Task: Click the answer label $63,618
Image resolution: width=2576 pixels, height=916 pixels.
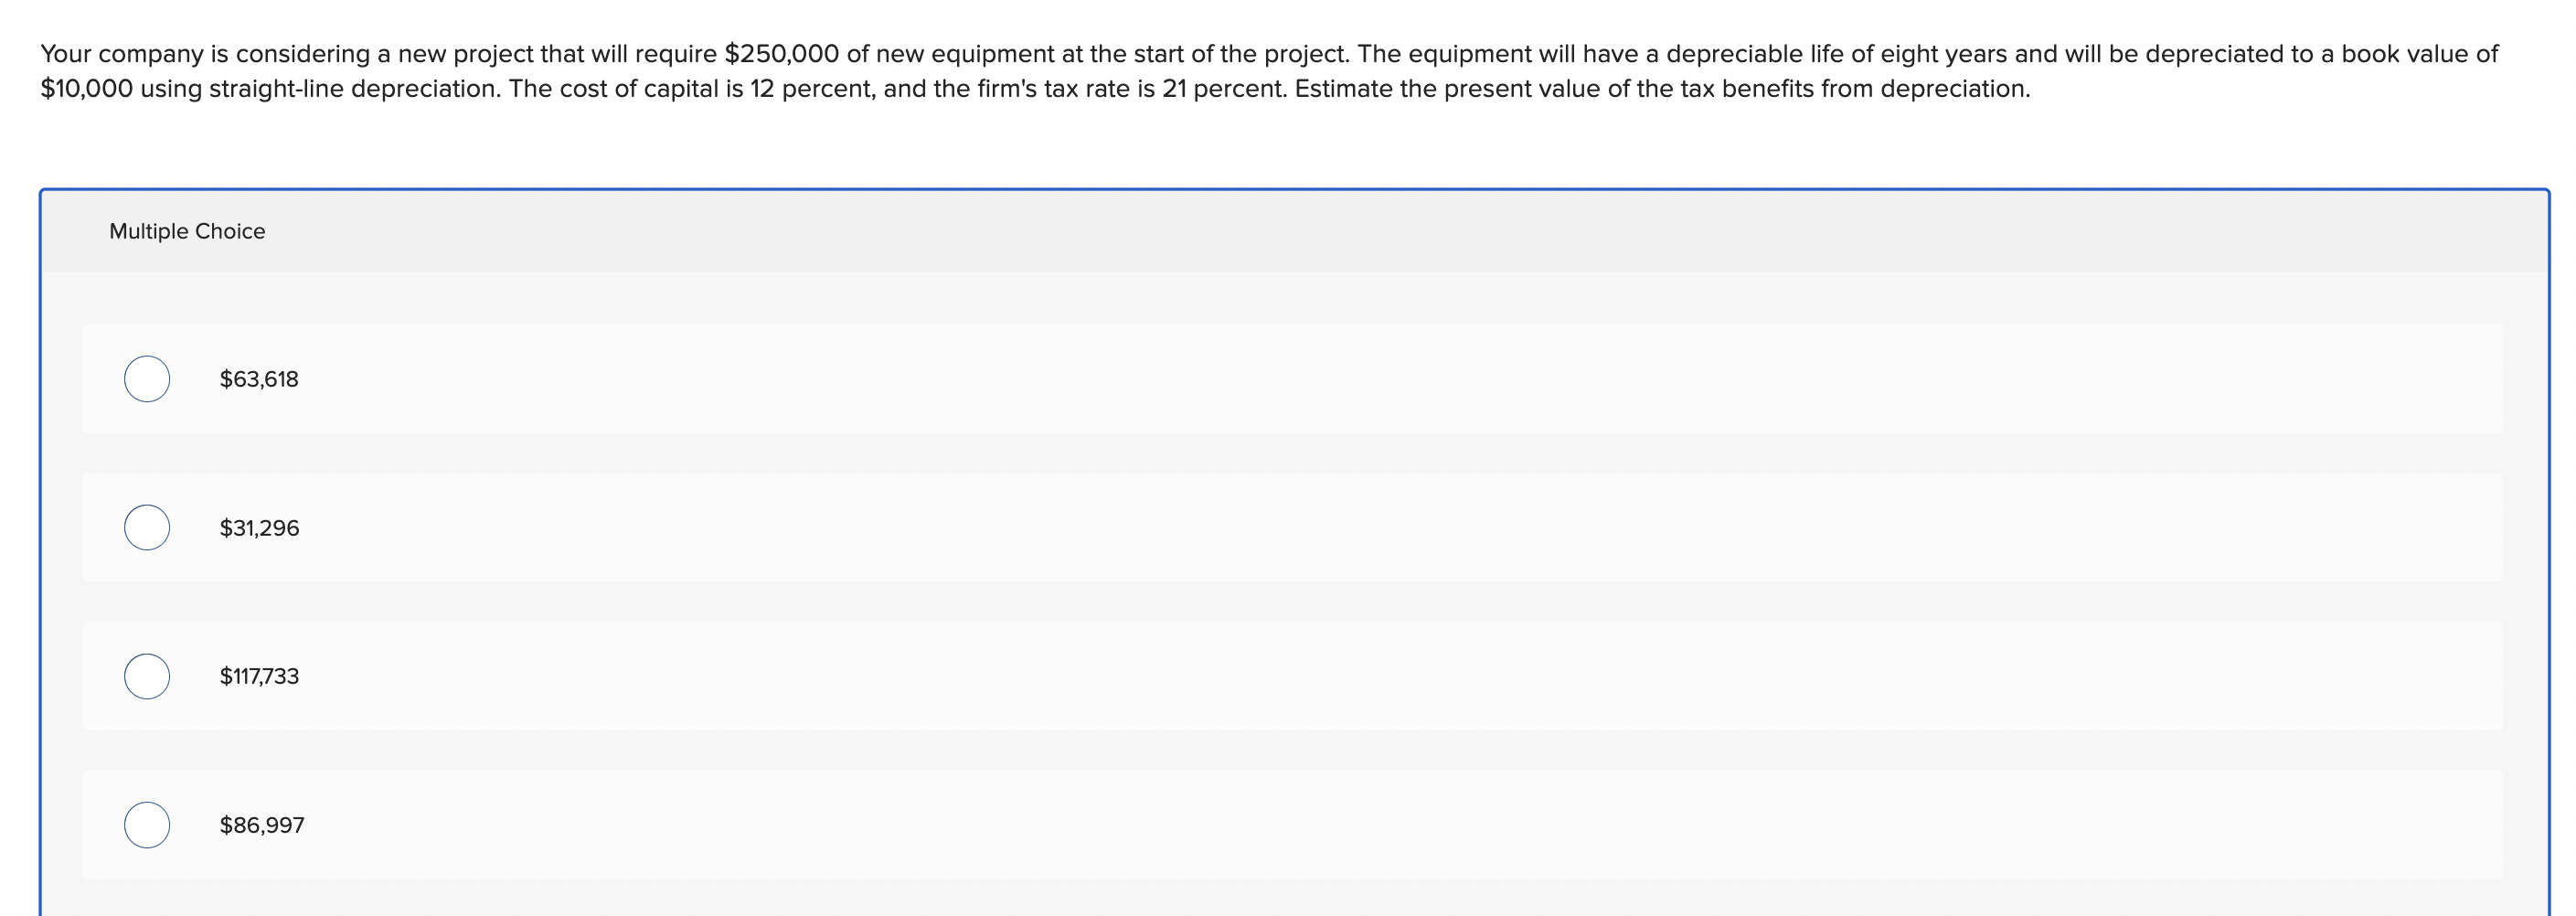Action: click(257, 379)
